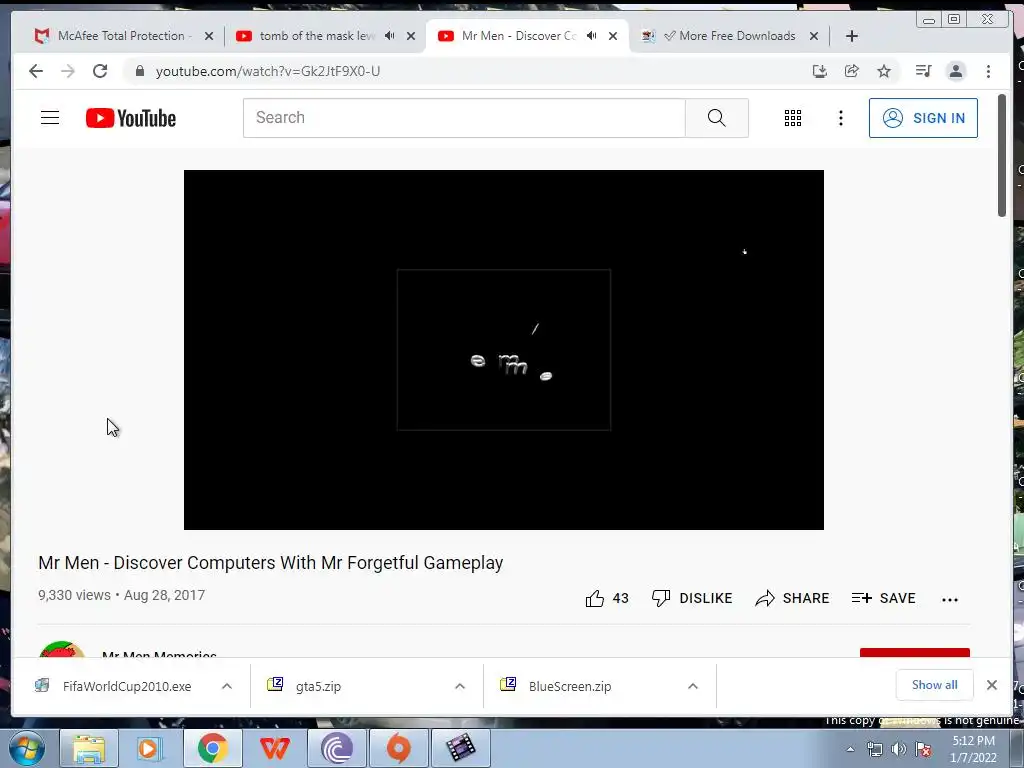
Task: Click the '9,330 views' text
Action: pyautogui.click(x=74, y=595)
